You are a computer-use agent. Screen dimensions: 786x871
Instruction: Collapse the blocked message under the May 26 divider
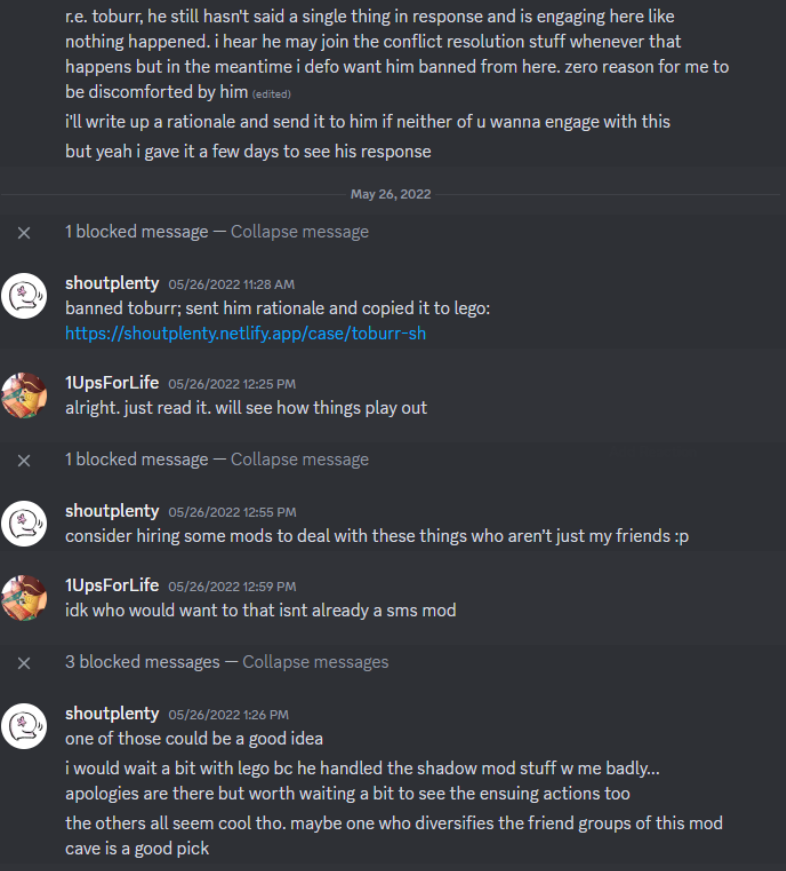299,232
